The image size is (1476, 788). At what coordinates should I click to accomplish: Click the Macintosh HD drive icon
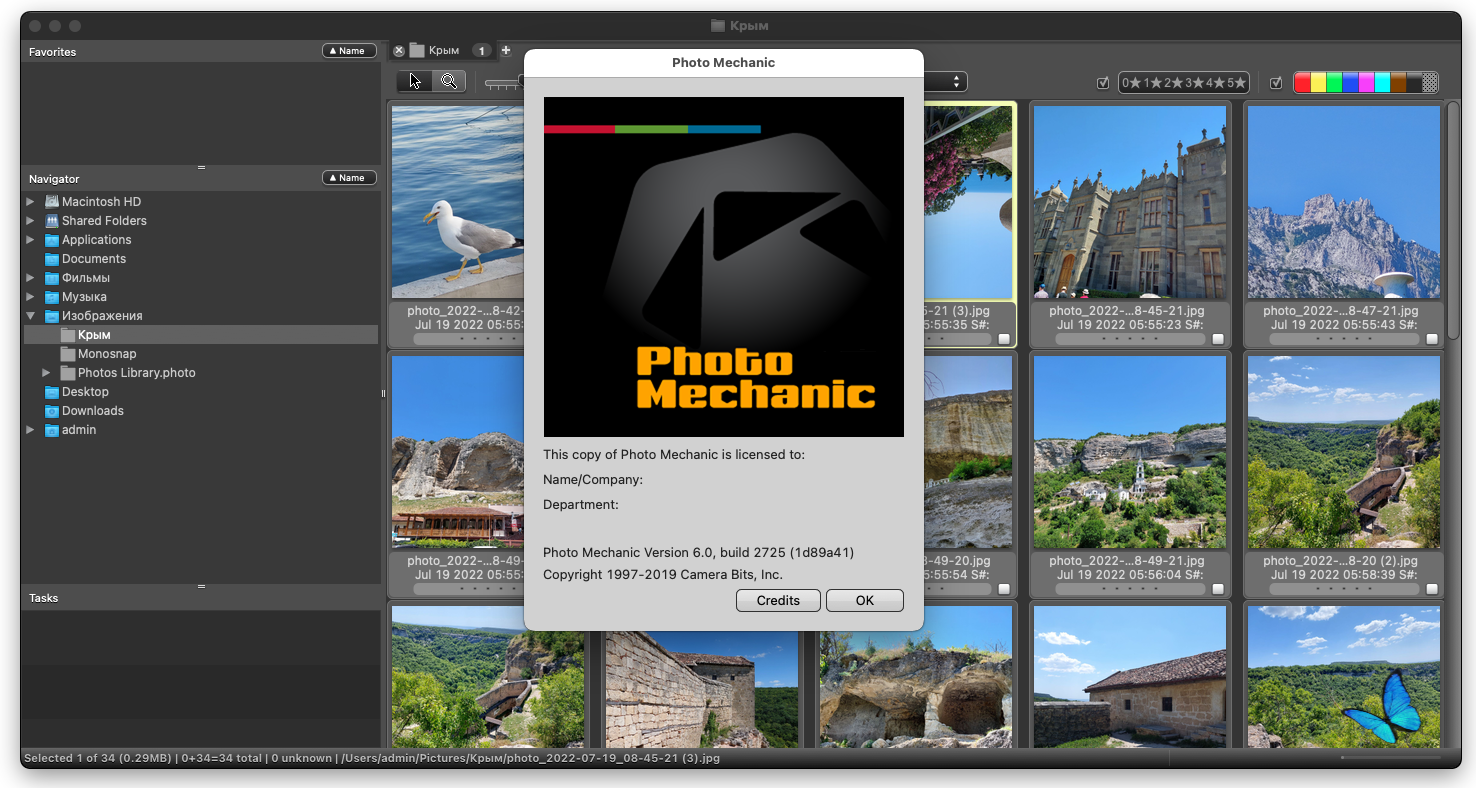(52, 202)
